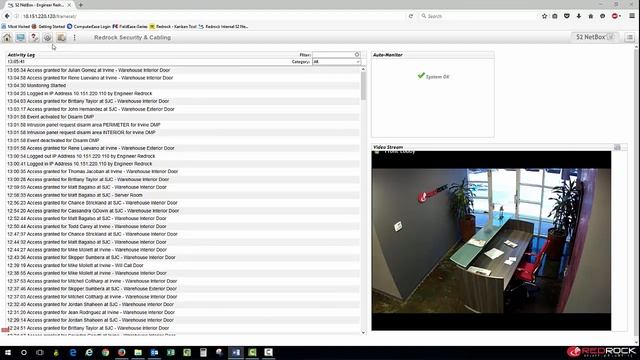640x360 pixels.
Task: Switch to Firefox on the taskbar
Action: [122, 352]
